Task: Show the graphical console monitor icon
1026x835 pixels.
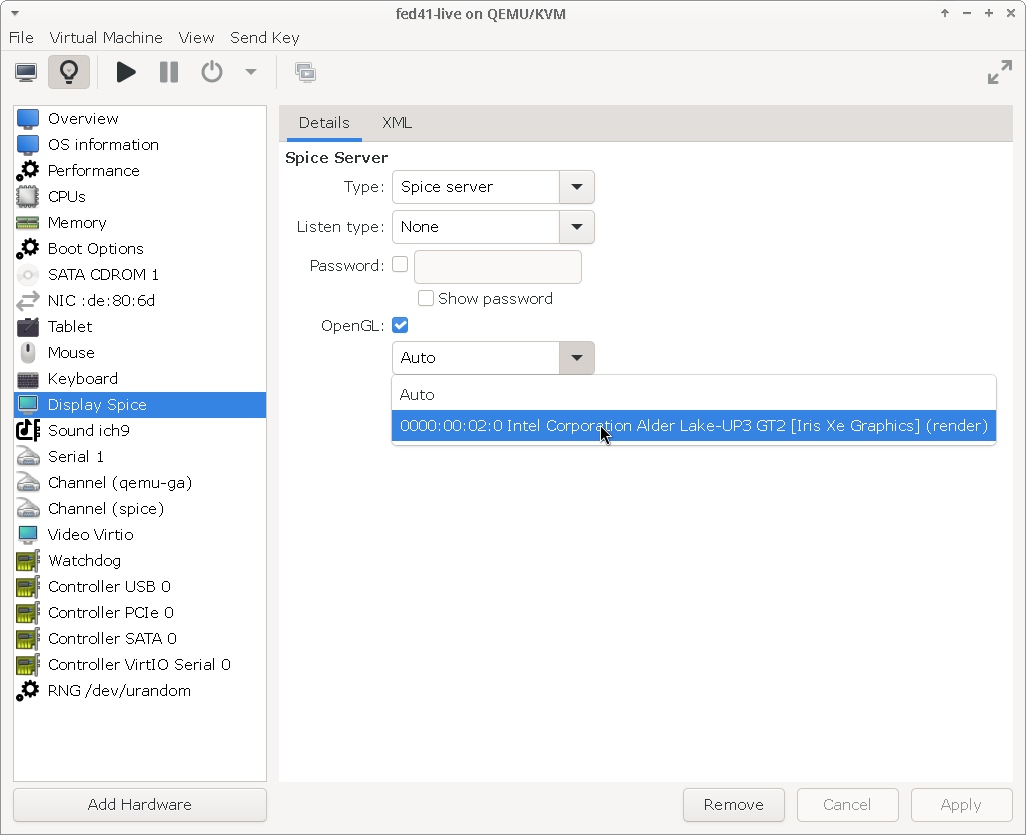Action: pos(26,72)
